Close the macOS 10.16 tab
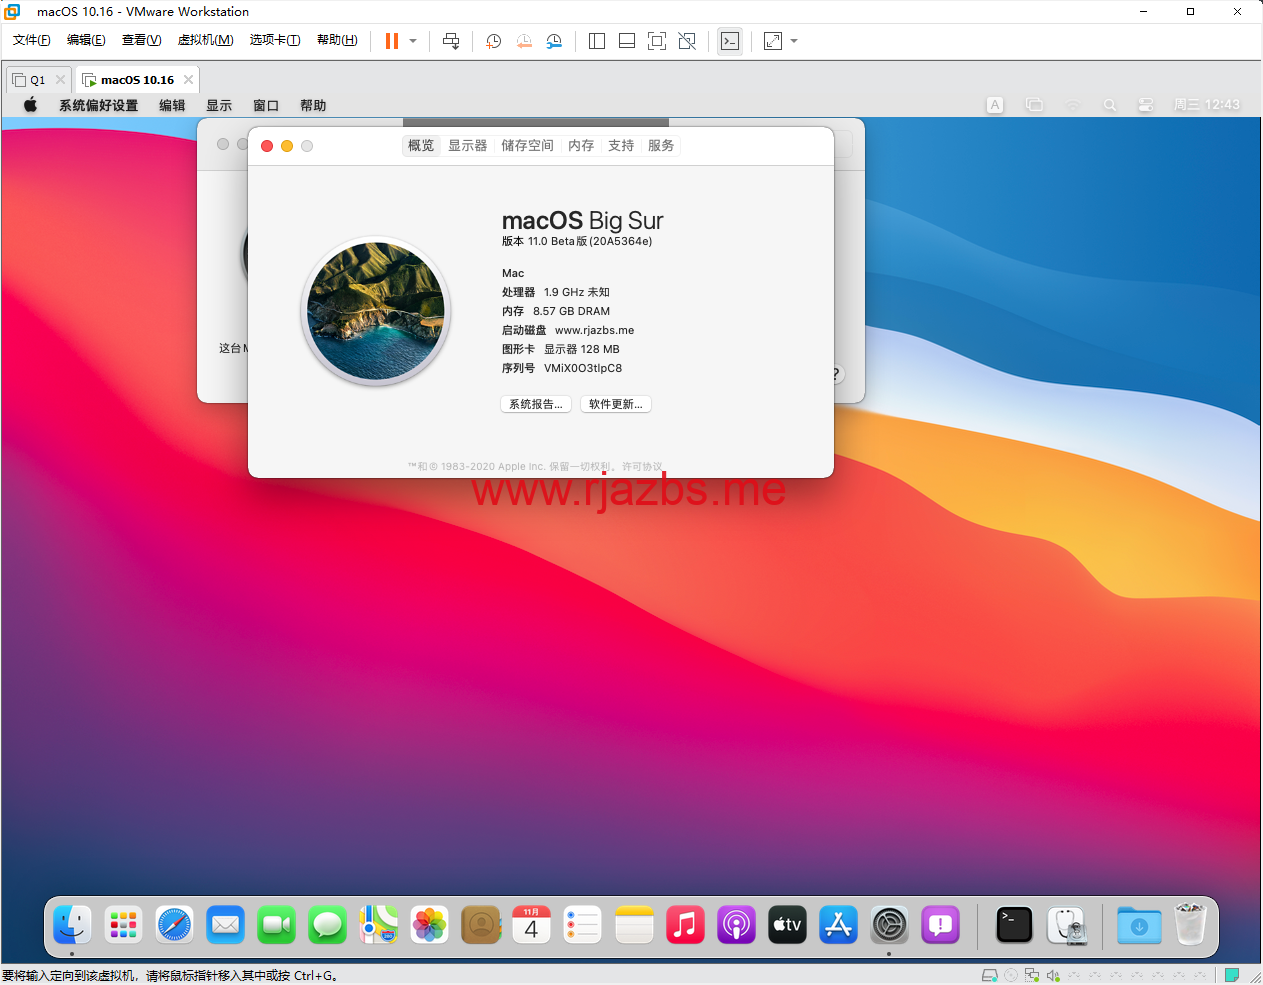1263x985 pixels. (x=188, y=80)
